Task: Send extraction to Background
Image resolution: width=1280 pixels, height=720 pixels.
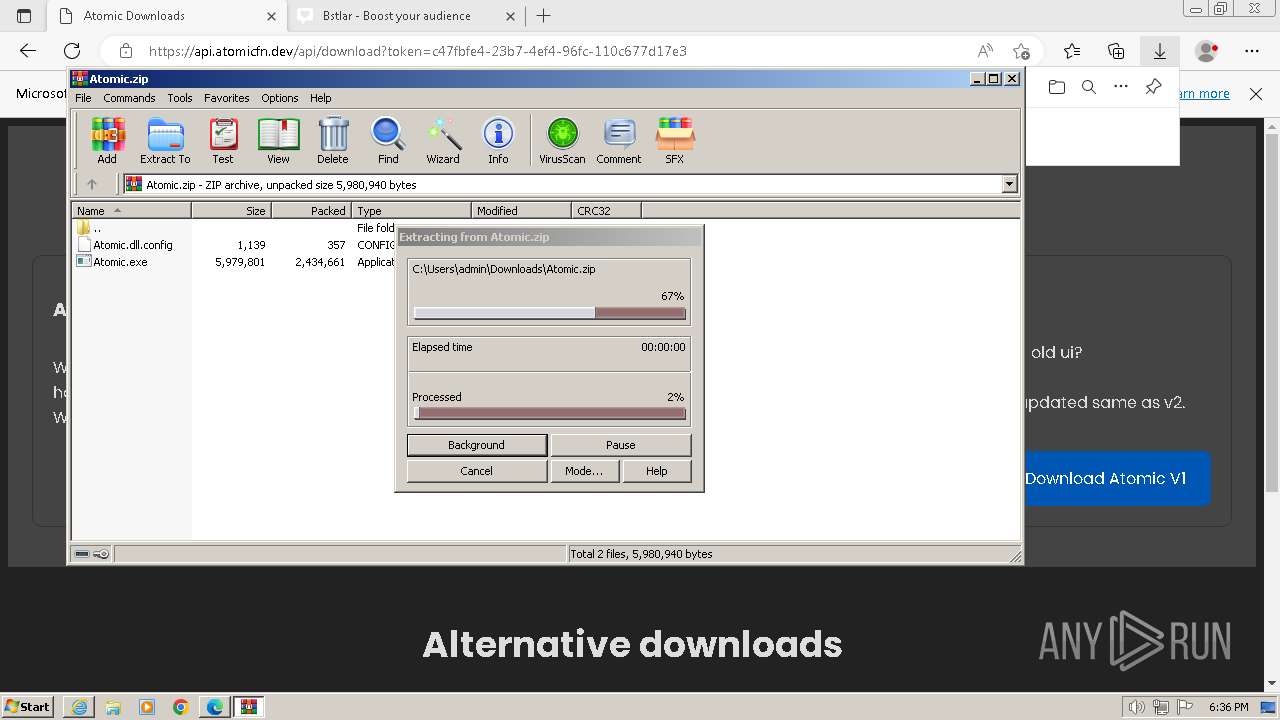Action: pos(476,445)
